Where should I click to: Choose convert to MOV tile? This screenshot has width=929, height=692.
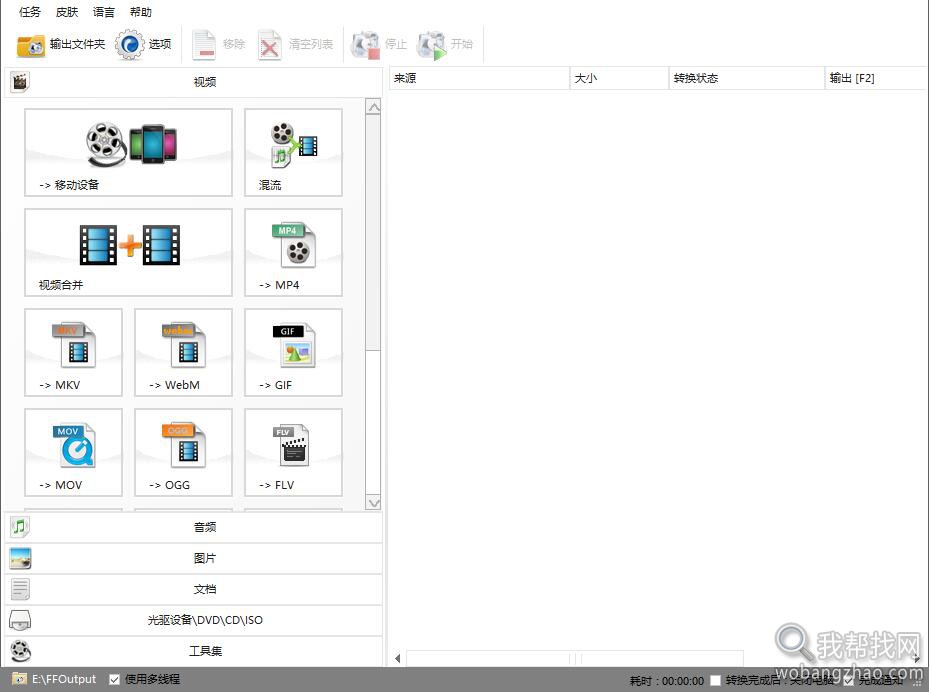click(73, 453)
